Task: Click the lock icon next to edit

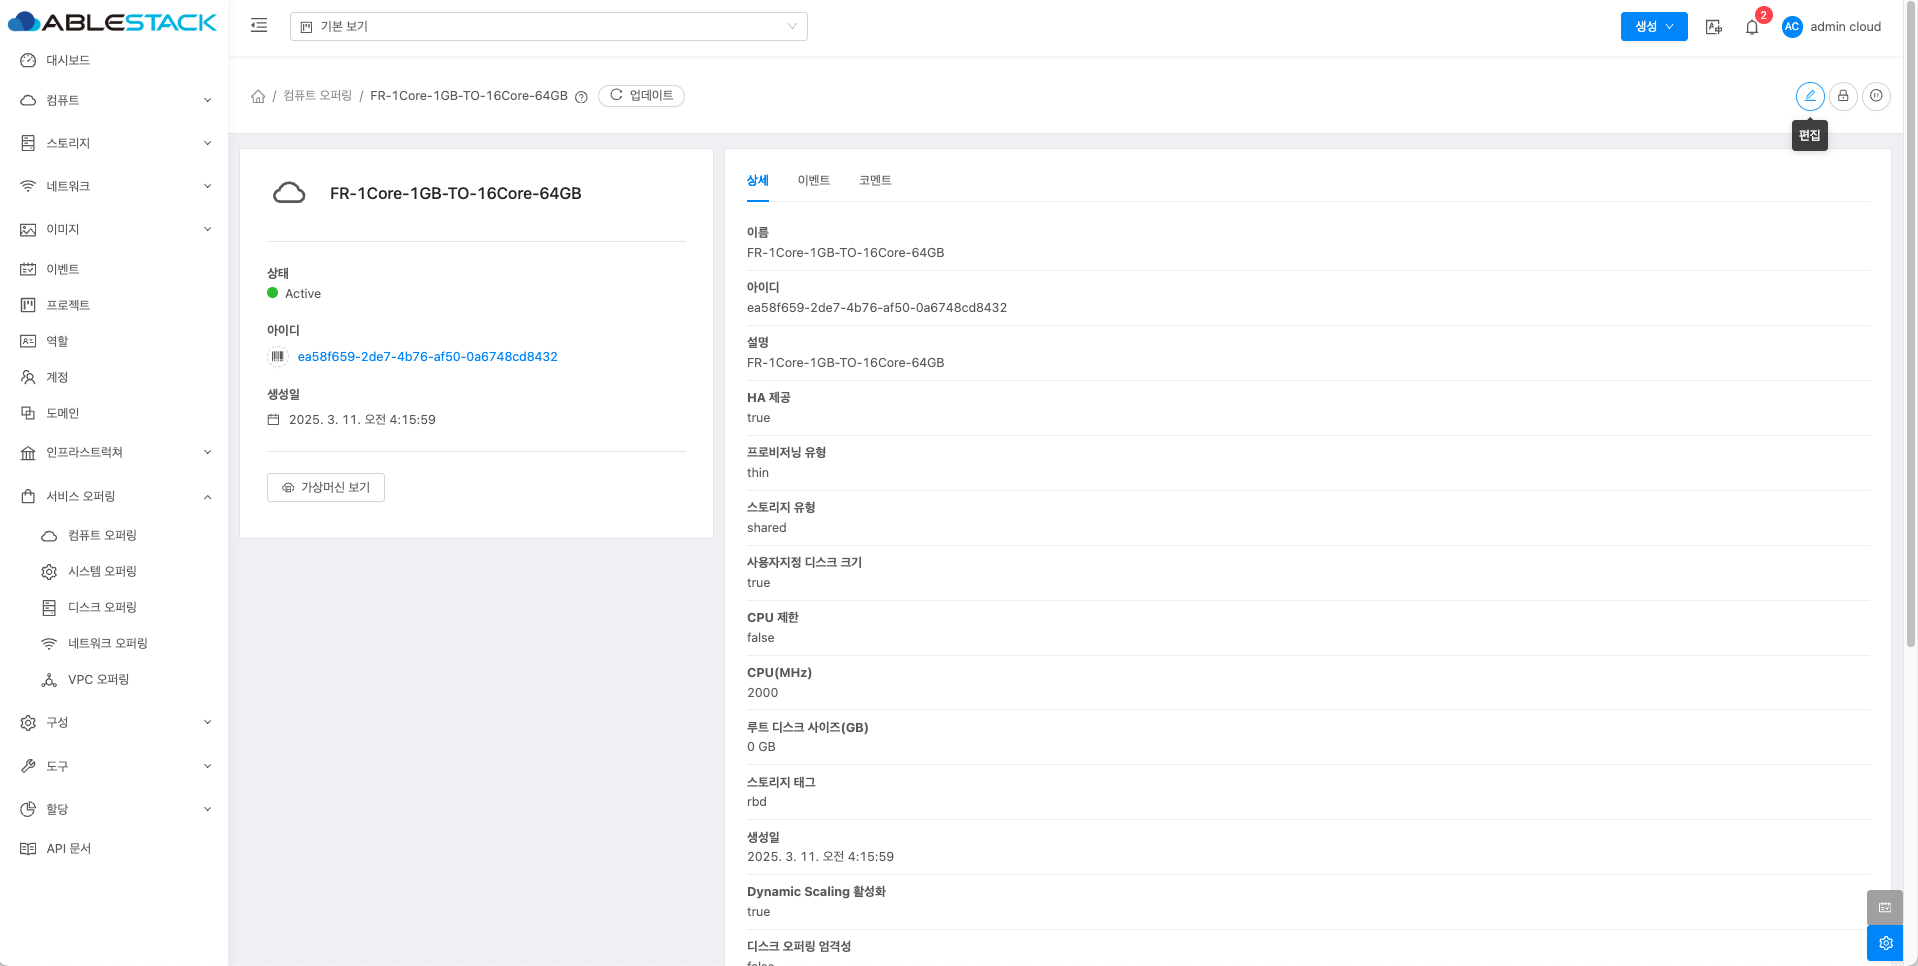Action: 1843,96
